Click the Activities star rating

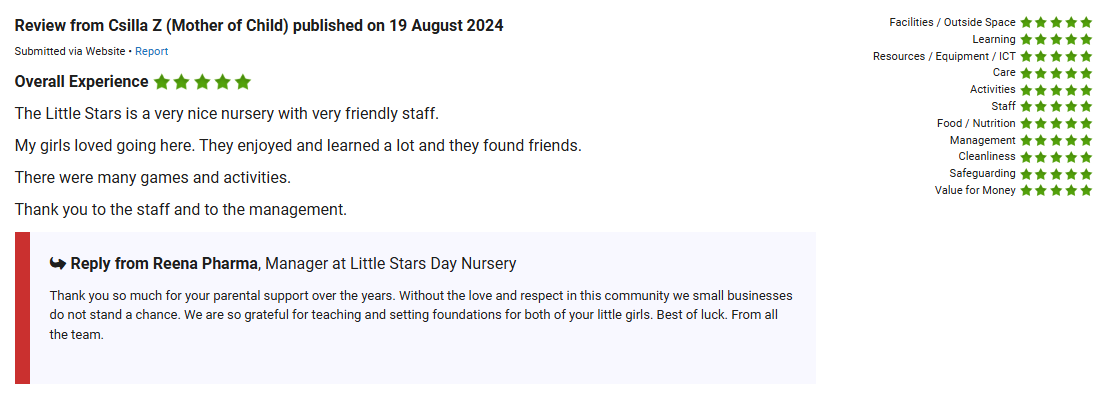click(x=1056, y=90)
